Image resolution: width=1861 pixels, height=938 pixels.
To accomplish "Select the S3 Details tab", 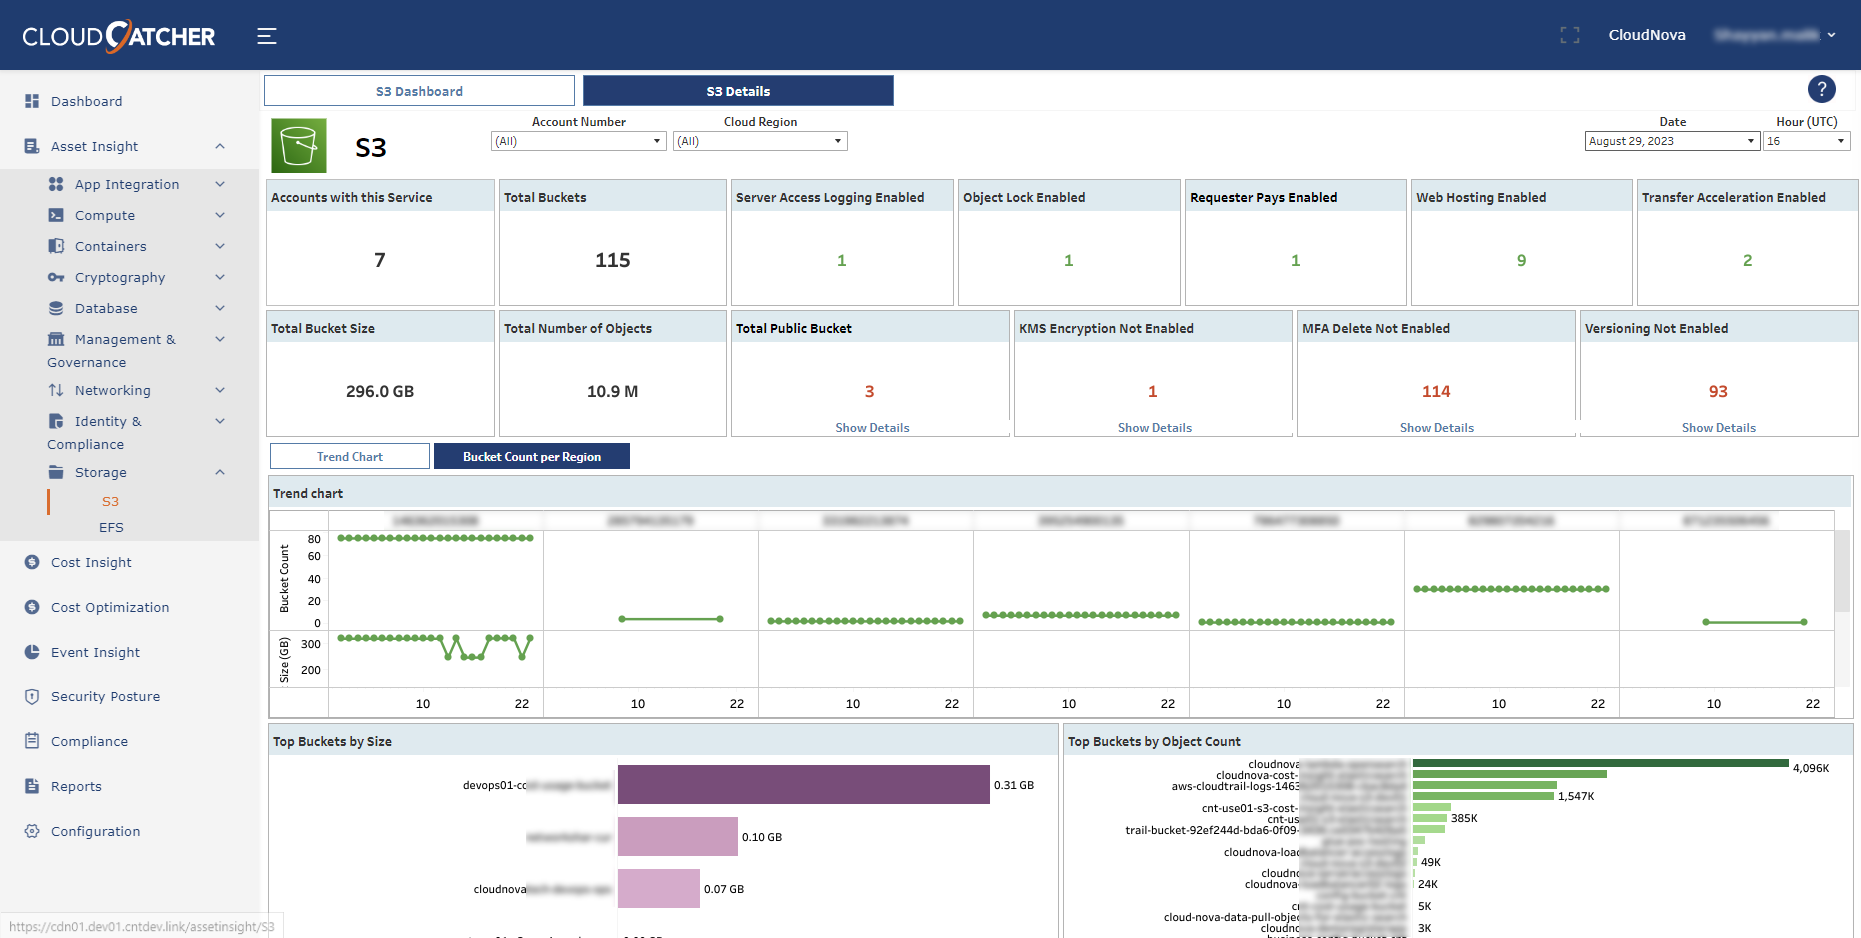I will [738, 91].
